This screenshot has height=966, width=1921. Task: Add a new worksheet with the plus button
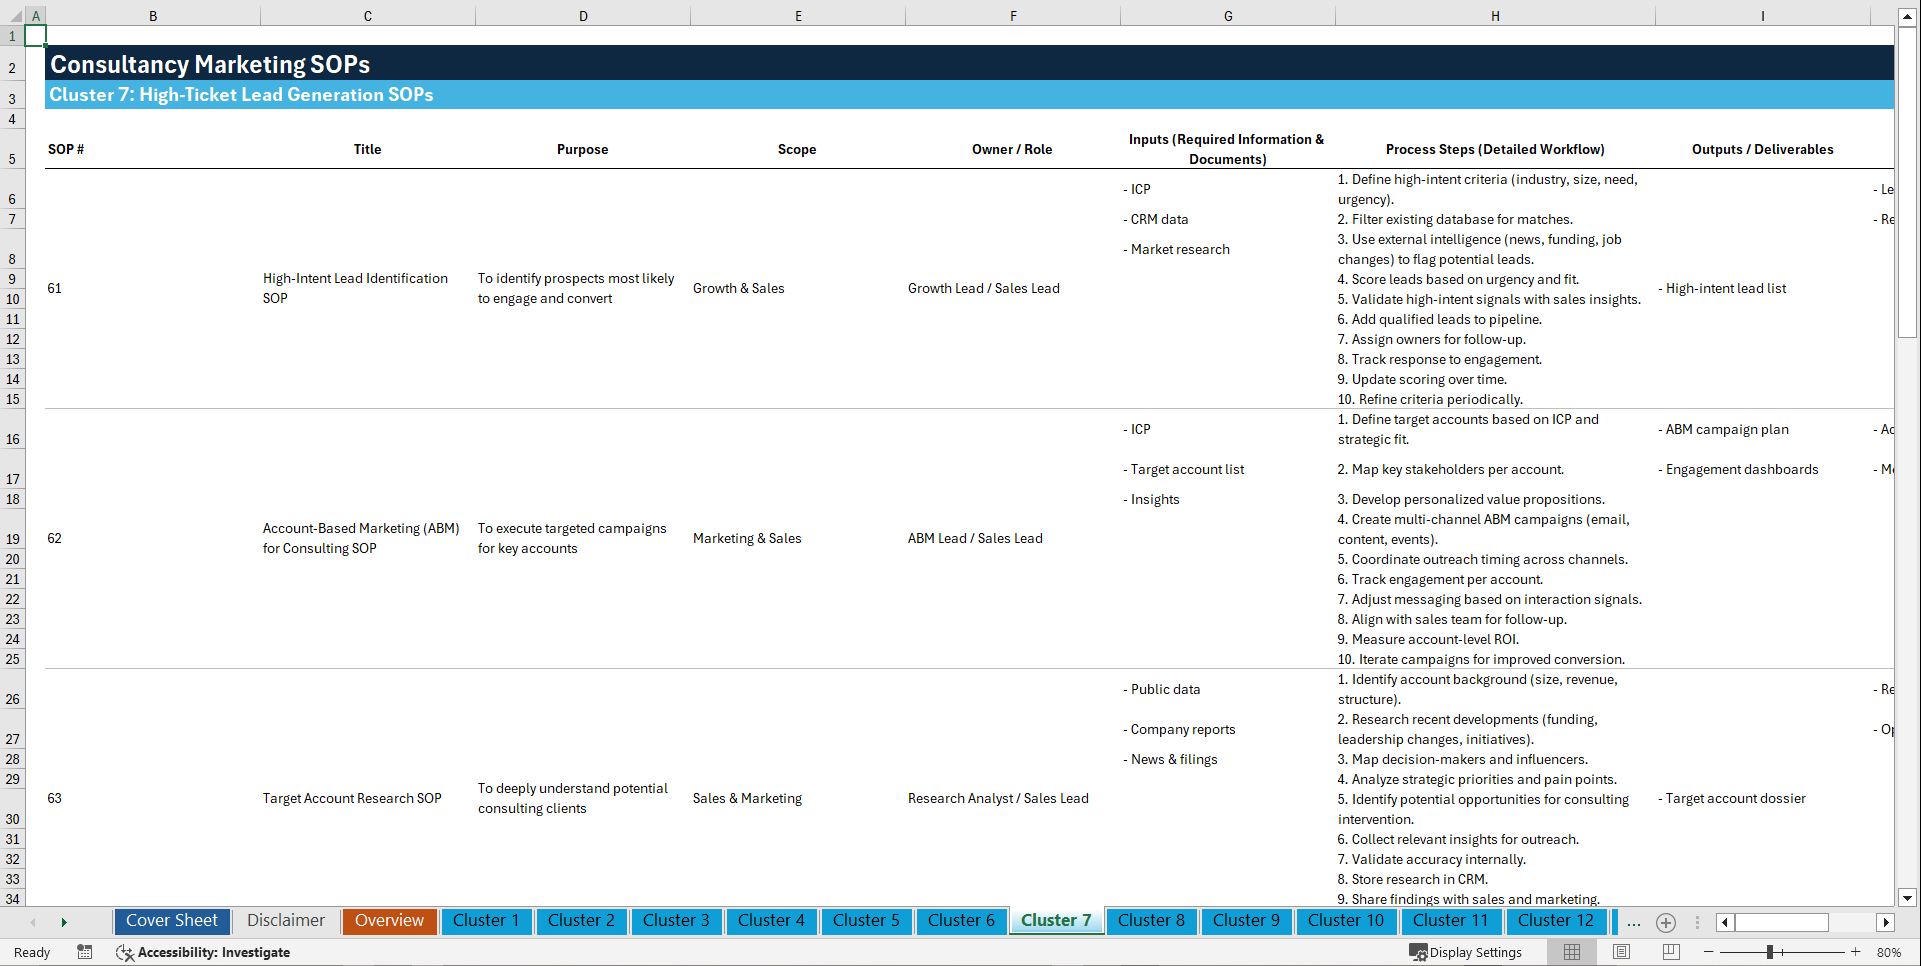[1666, 922]
